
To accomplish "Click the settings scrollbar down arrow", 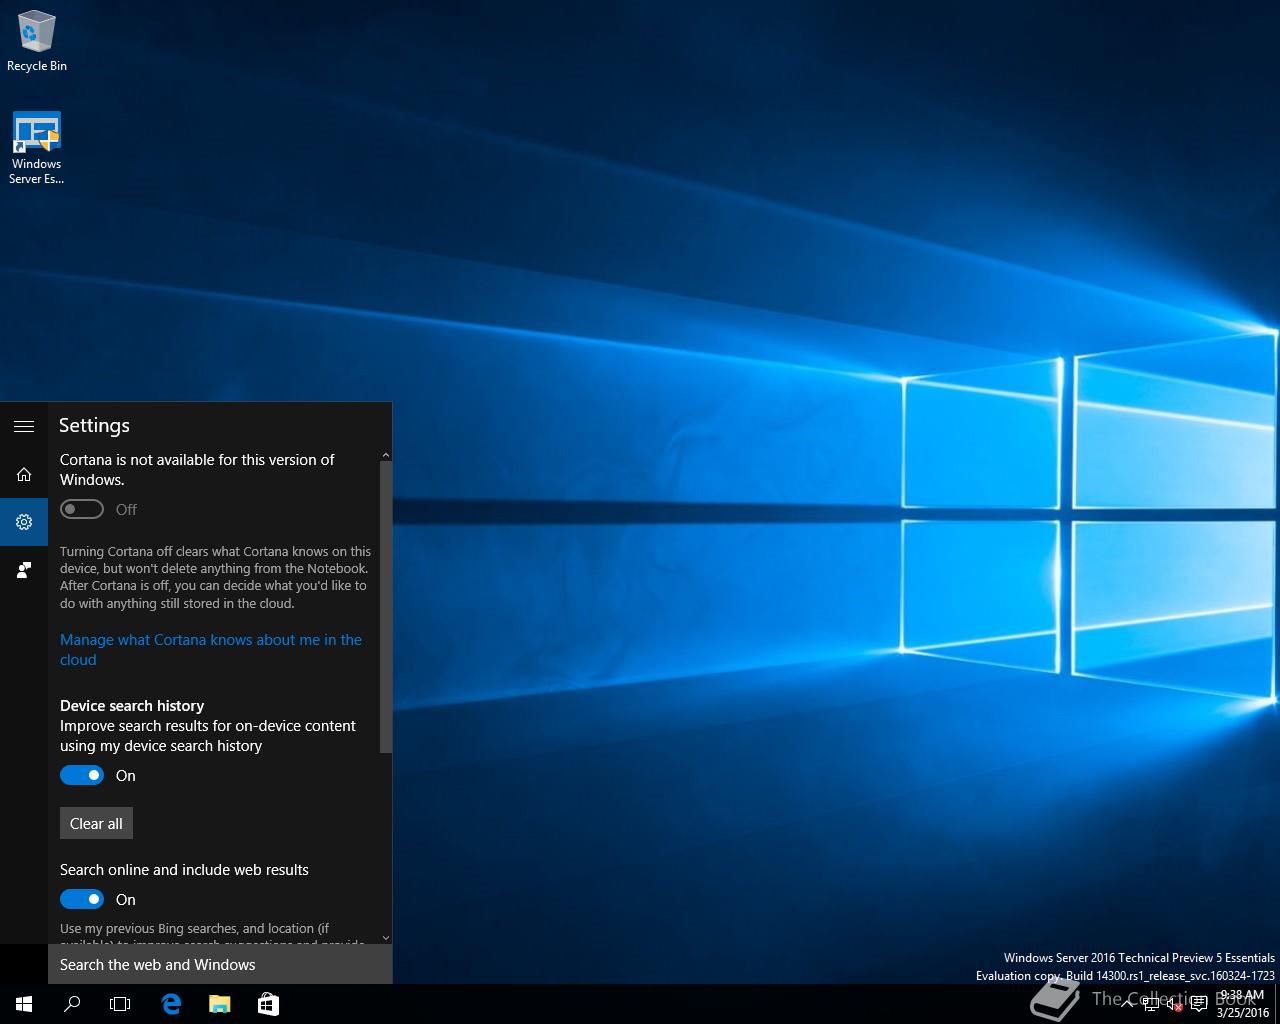I will coord(386,938).
